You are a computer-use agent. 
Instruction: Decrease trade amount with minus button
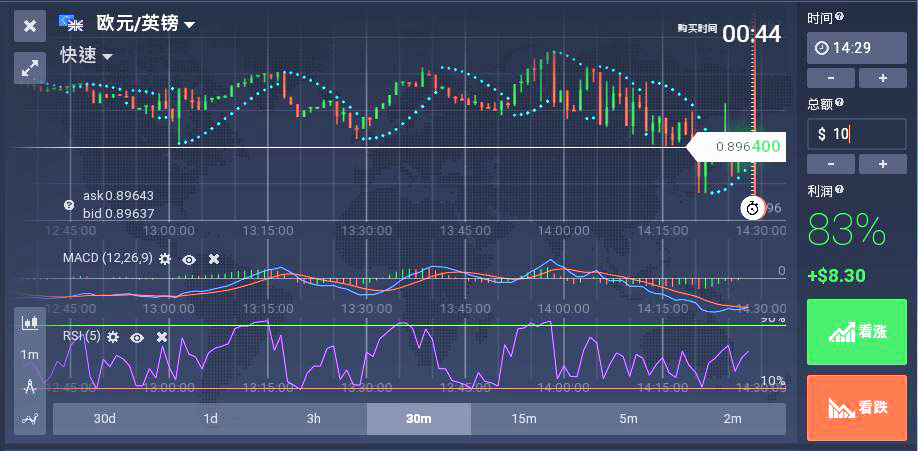(x=831, y=165)
